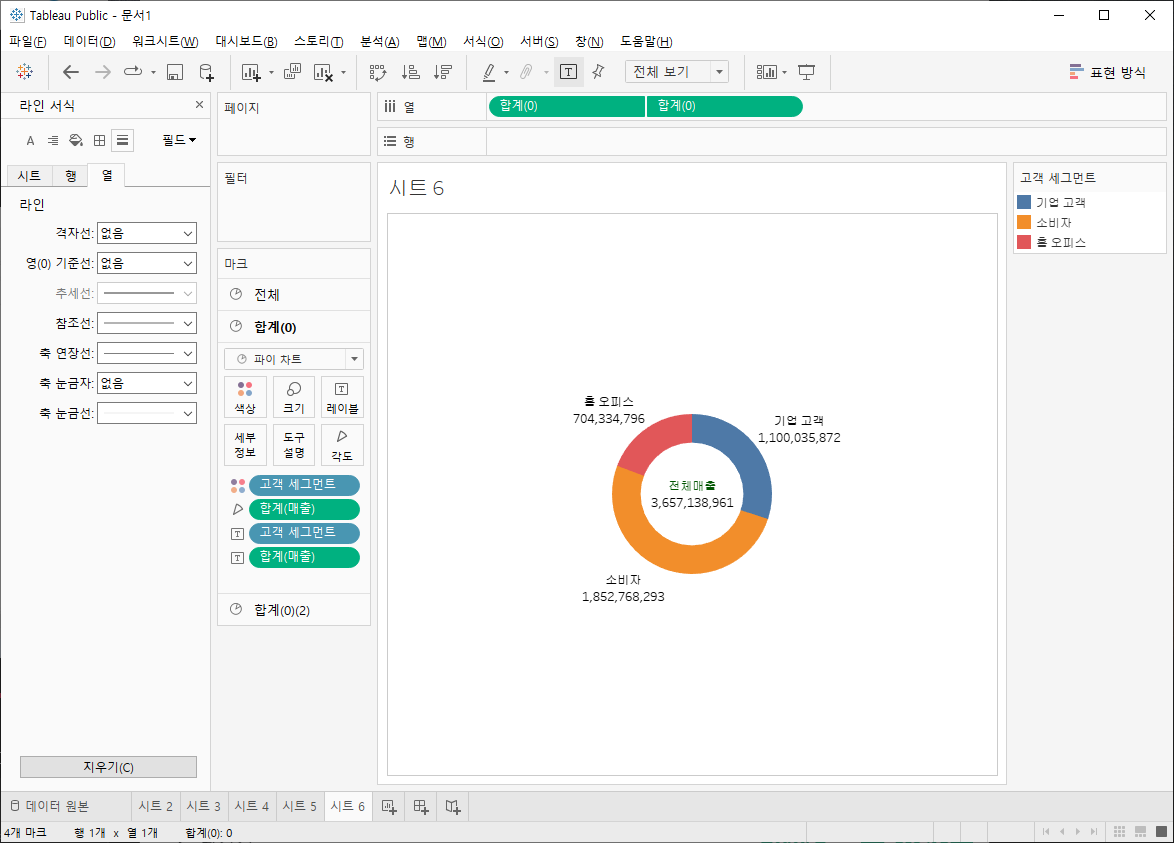Open the 표현 방식 Show Me panel
The width and height of the screenshot is (1174, 843).
click(1107, 72)
